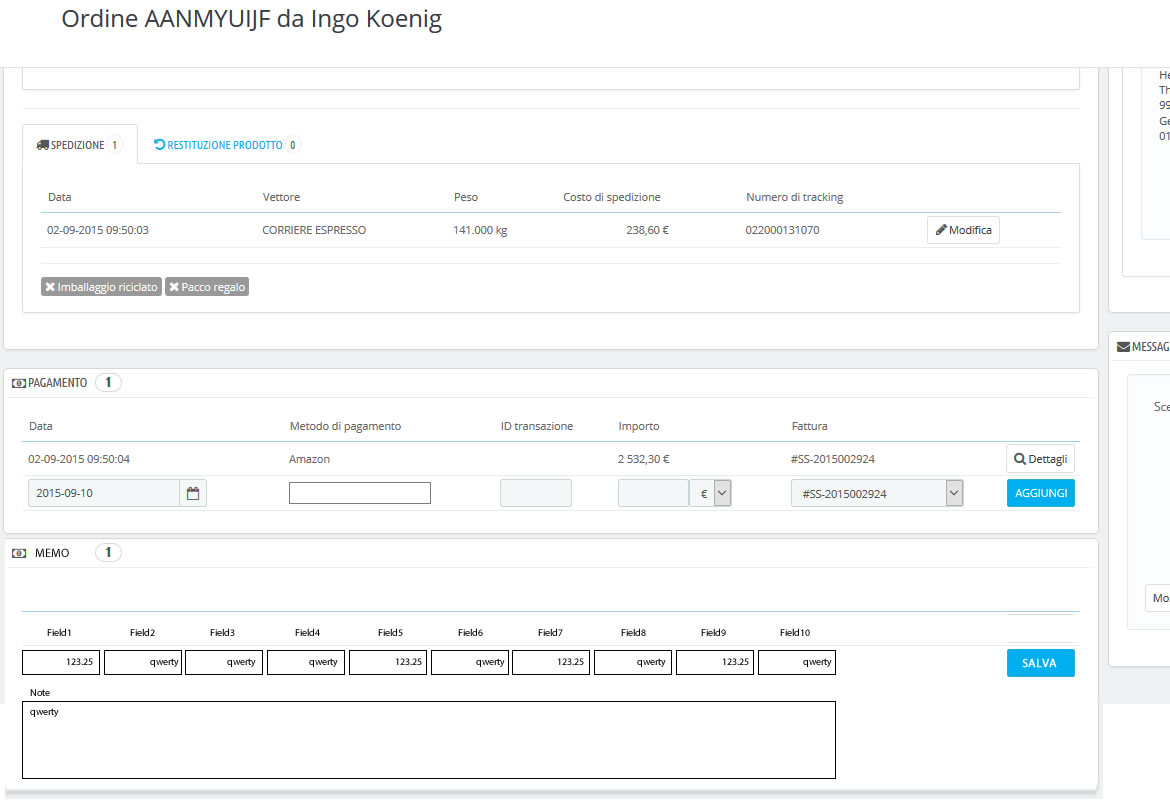
Task: Click the X icon on Pacco regalo
Action: [174, 287]
